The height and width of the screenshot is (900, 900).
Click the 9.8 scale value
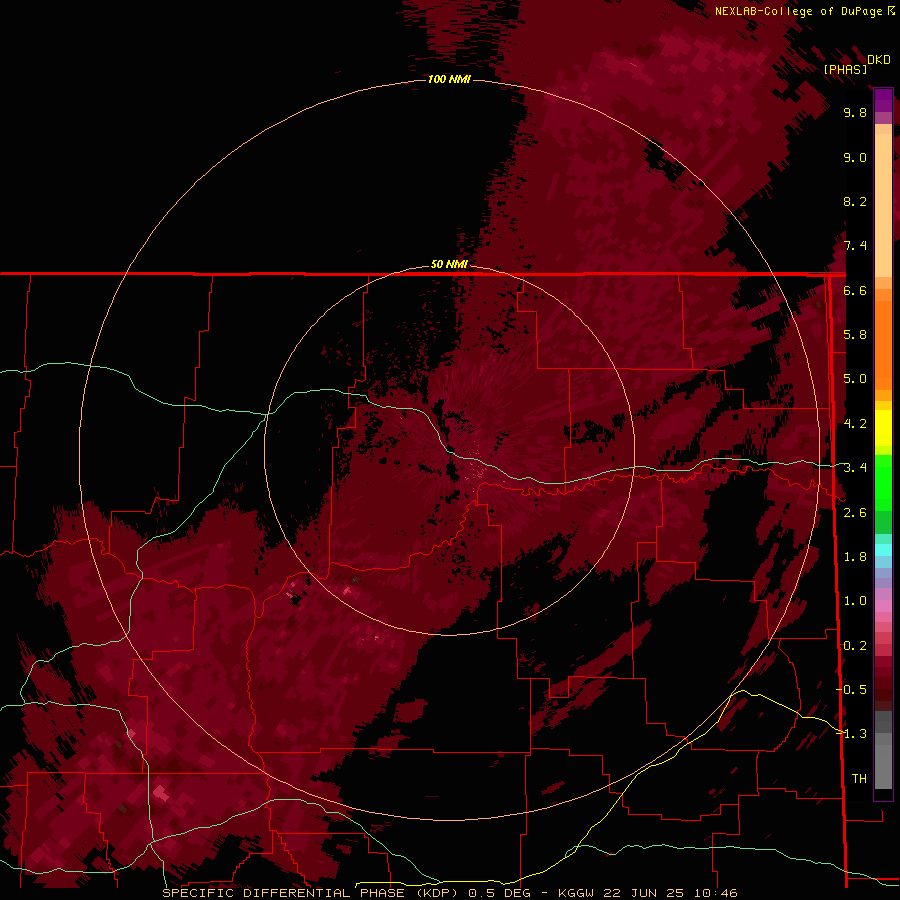click(x=855, y=112)
